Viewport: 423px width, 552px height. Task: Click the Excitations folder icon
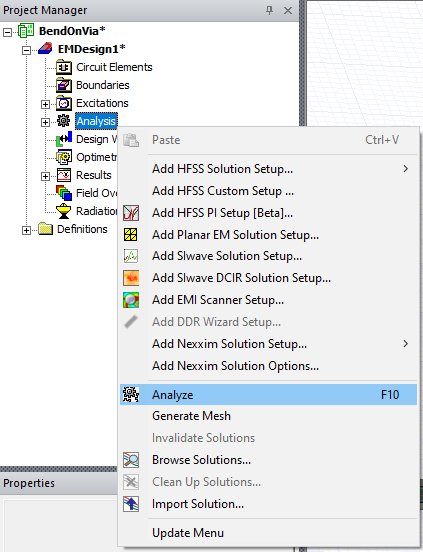click(x=64, y=103)
